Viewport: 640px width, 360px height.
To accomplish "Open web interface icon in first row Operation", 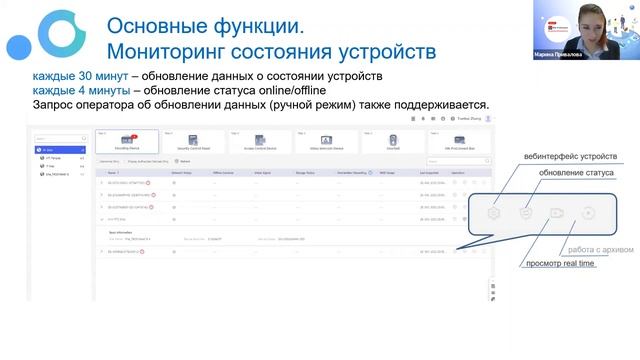I will [x=455, y=183].
